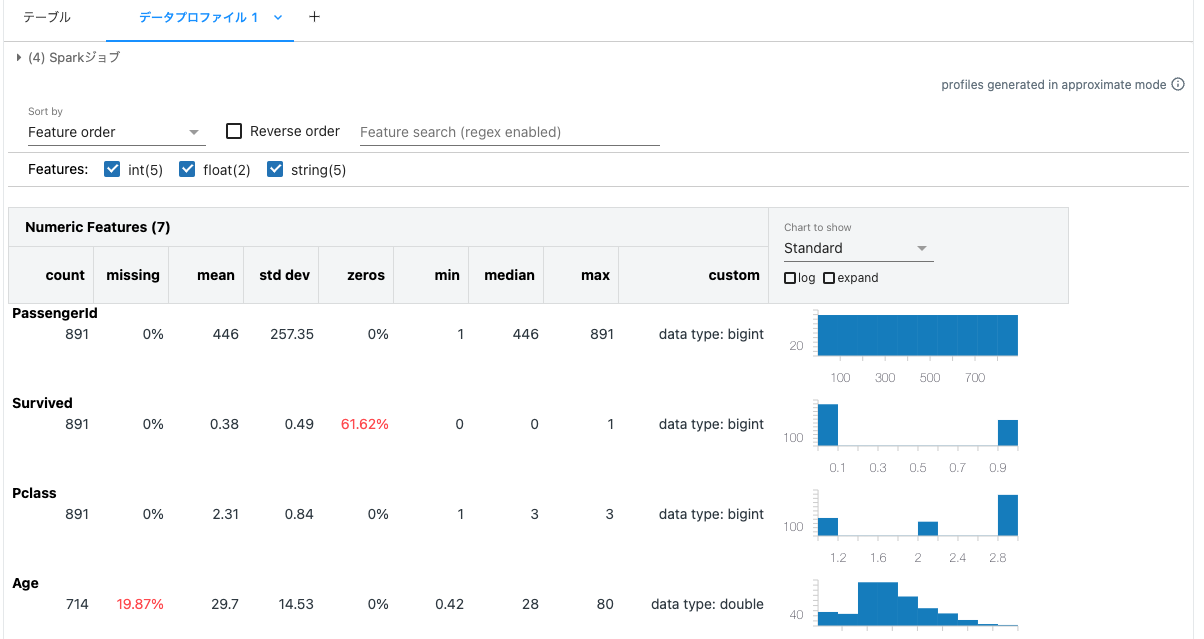
Task: Click the Feature search input field
Action: 509,132
